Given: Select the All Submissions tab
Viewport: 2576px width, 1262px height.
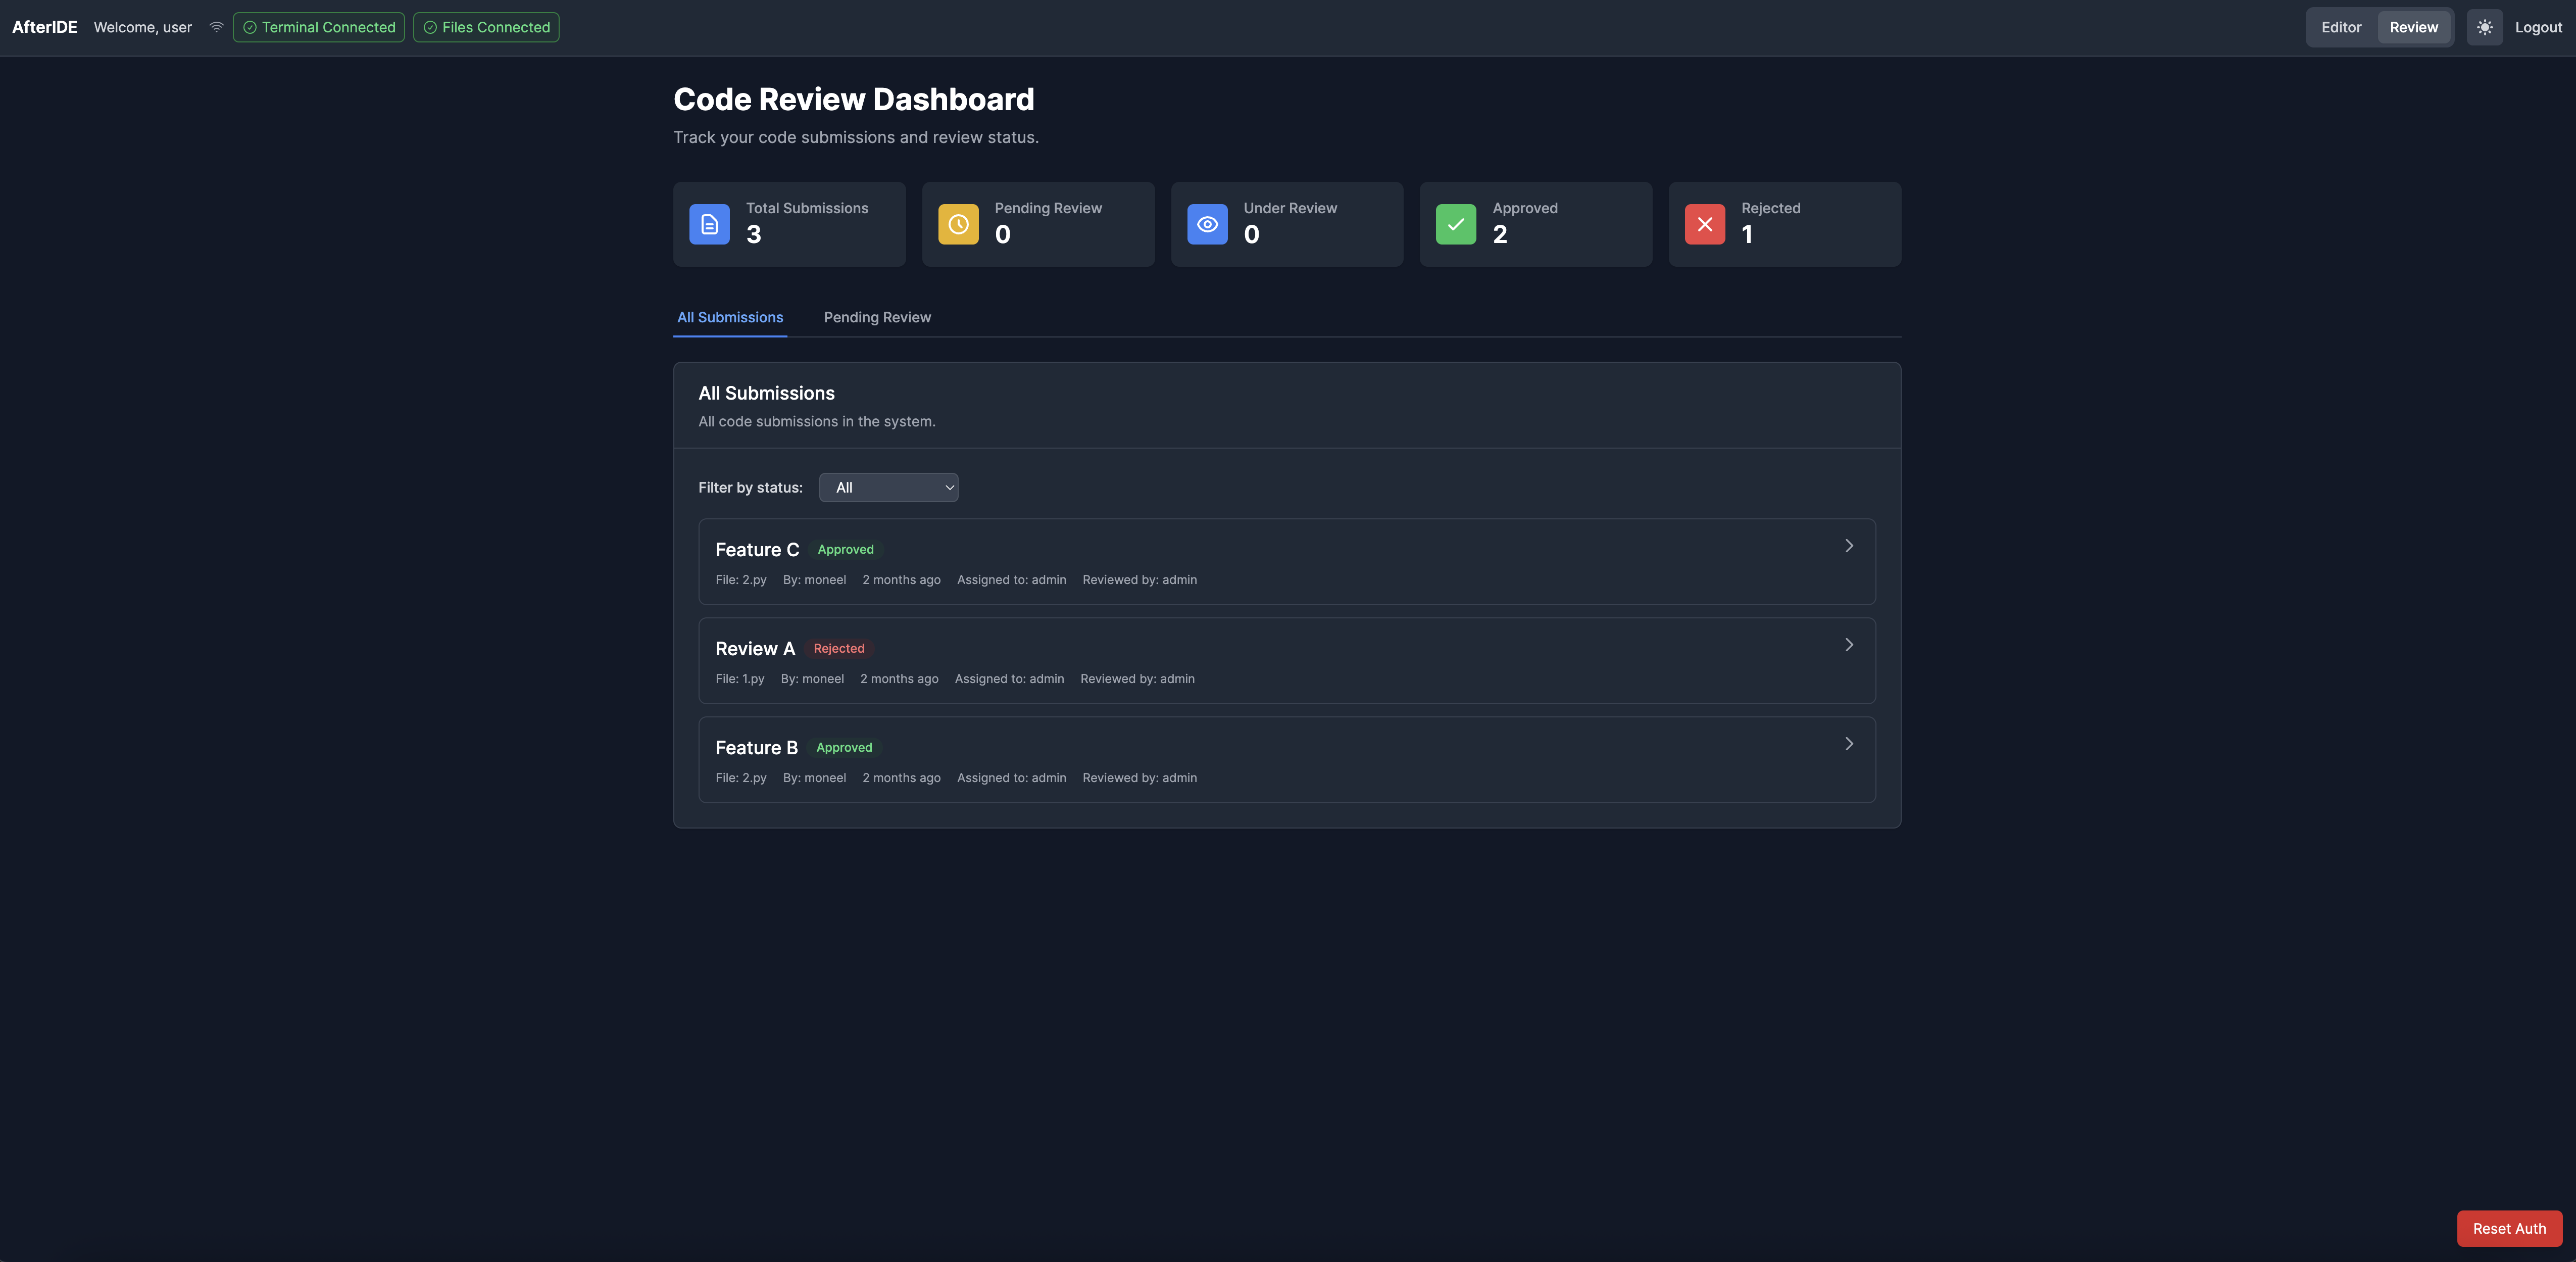Looking at the screenshot, I should [730, 317].
